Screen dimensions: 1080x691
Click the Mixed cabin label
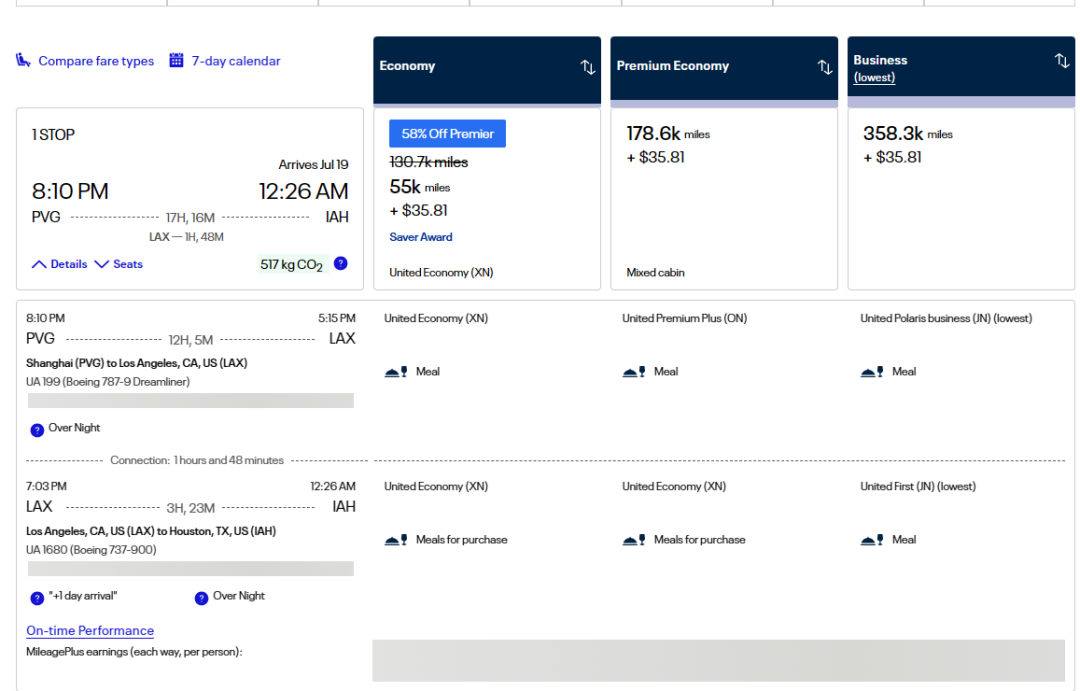[656, 273]
